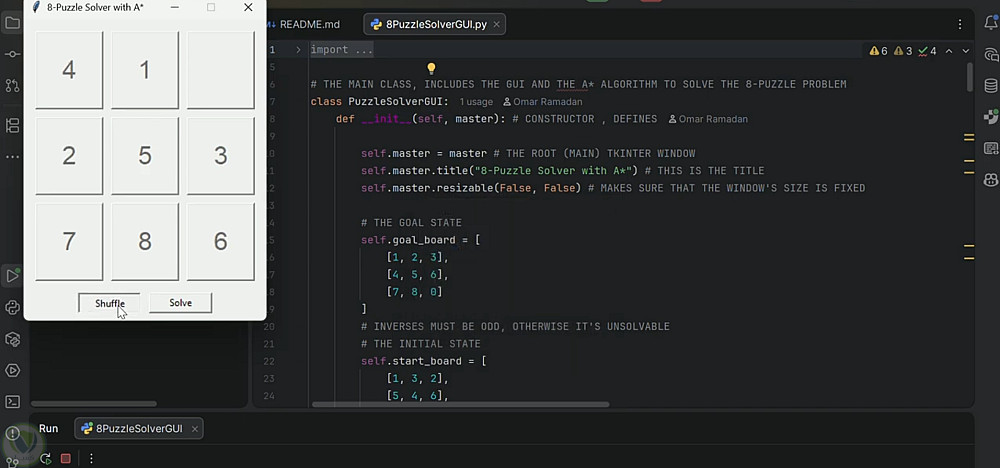Click the Omar Ramadan author hint beside __init__
Viewport: 1000px width, 468px height.
(708, 119)
